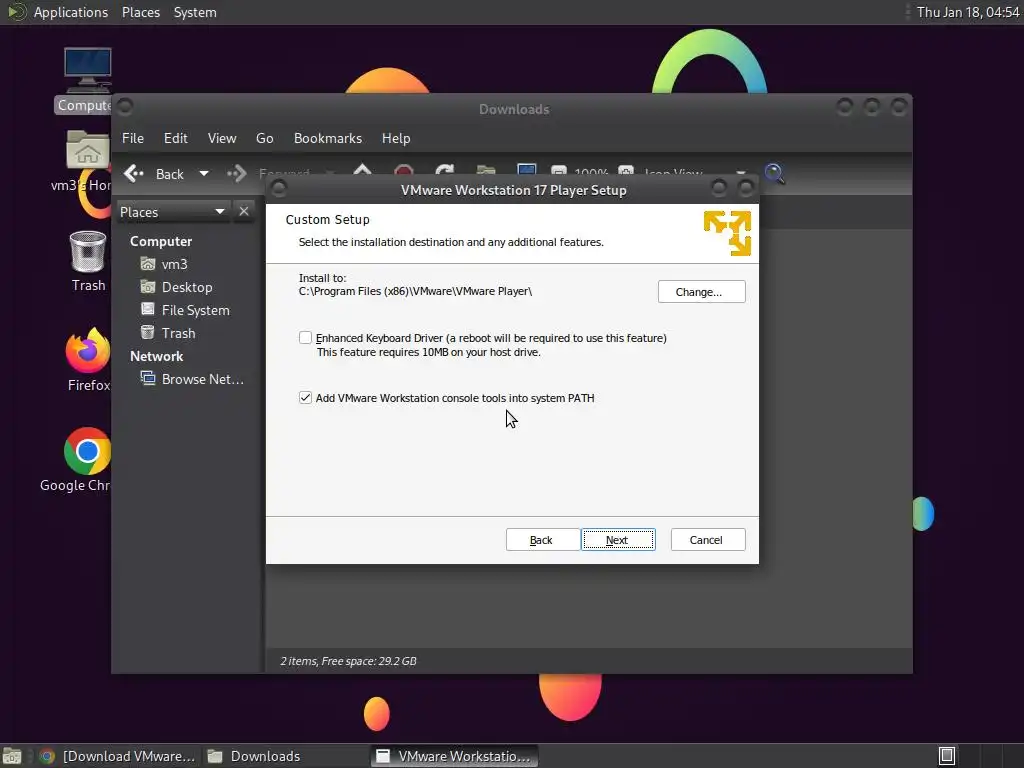Open the Help menu in Downloads window
Screen dimensions: 1024x768
coord(396,138)
